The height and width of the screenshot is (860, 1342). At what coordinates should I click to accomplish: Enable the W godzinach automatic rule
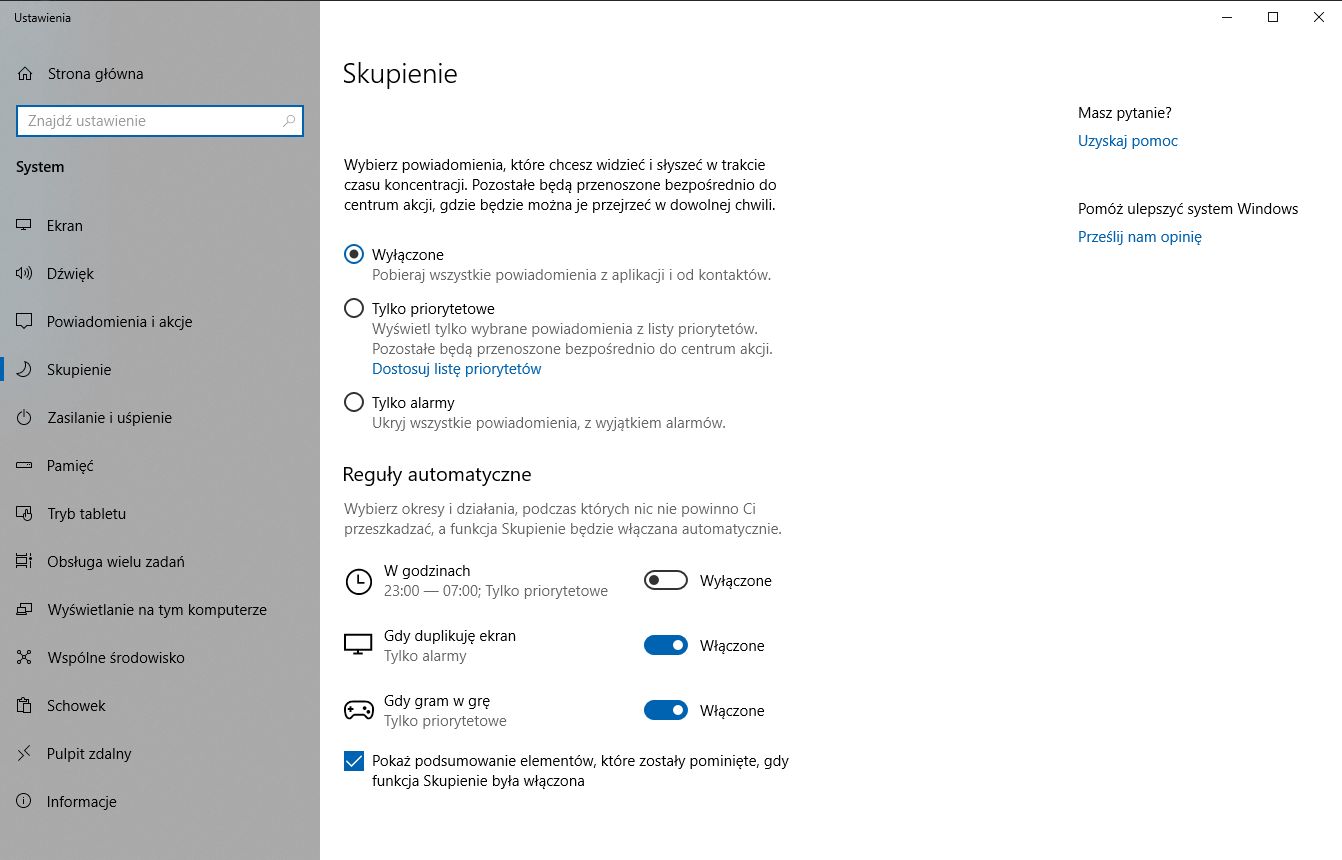click(666, 580)
